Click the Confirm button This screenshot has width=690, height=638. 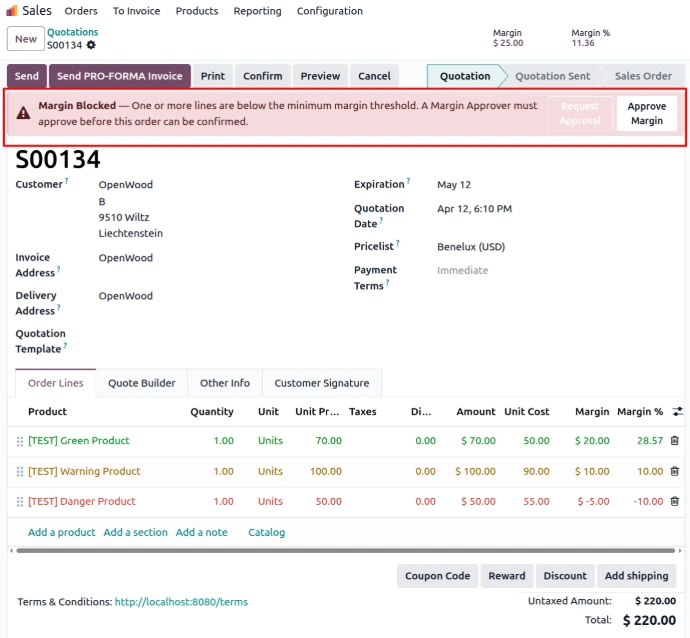(262, 76)
